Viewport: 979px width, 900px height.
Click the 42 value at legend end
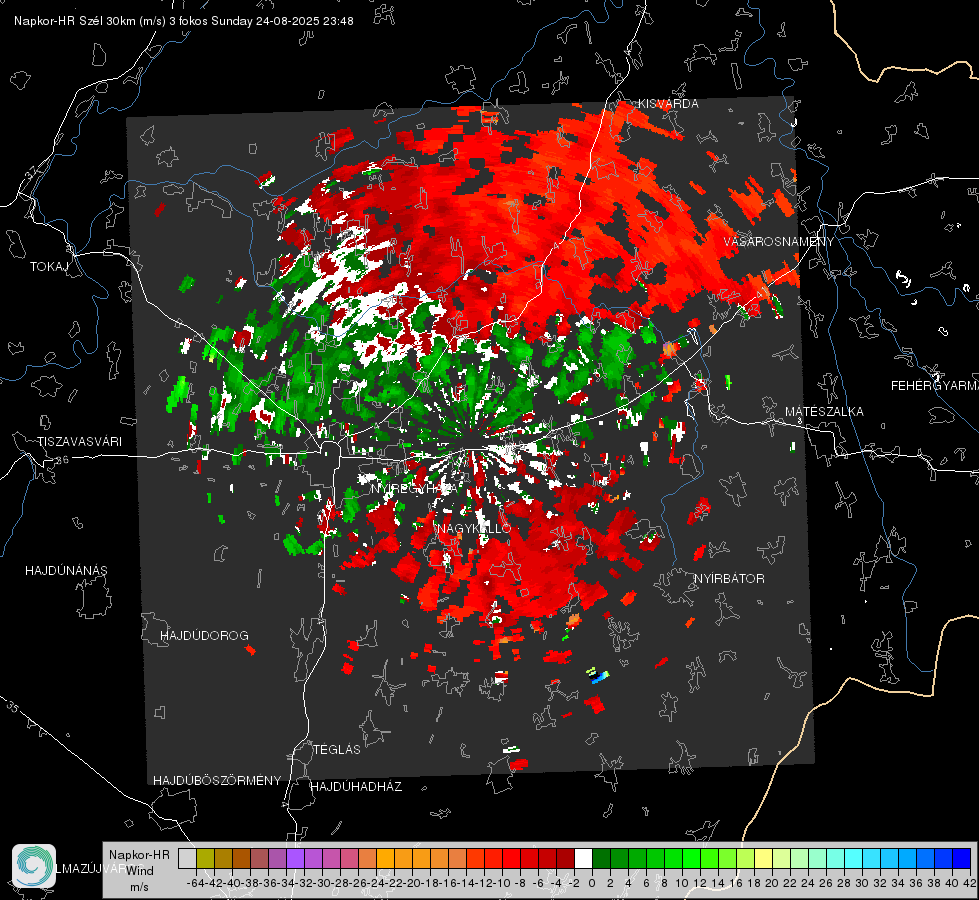(970, 883)
